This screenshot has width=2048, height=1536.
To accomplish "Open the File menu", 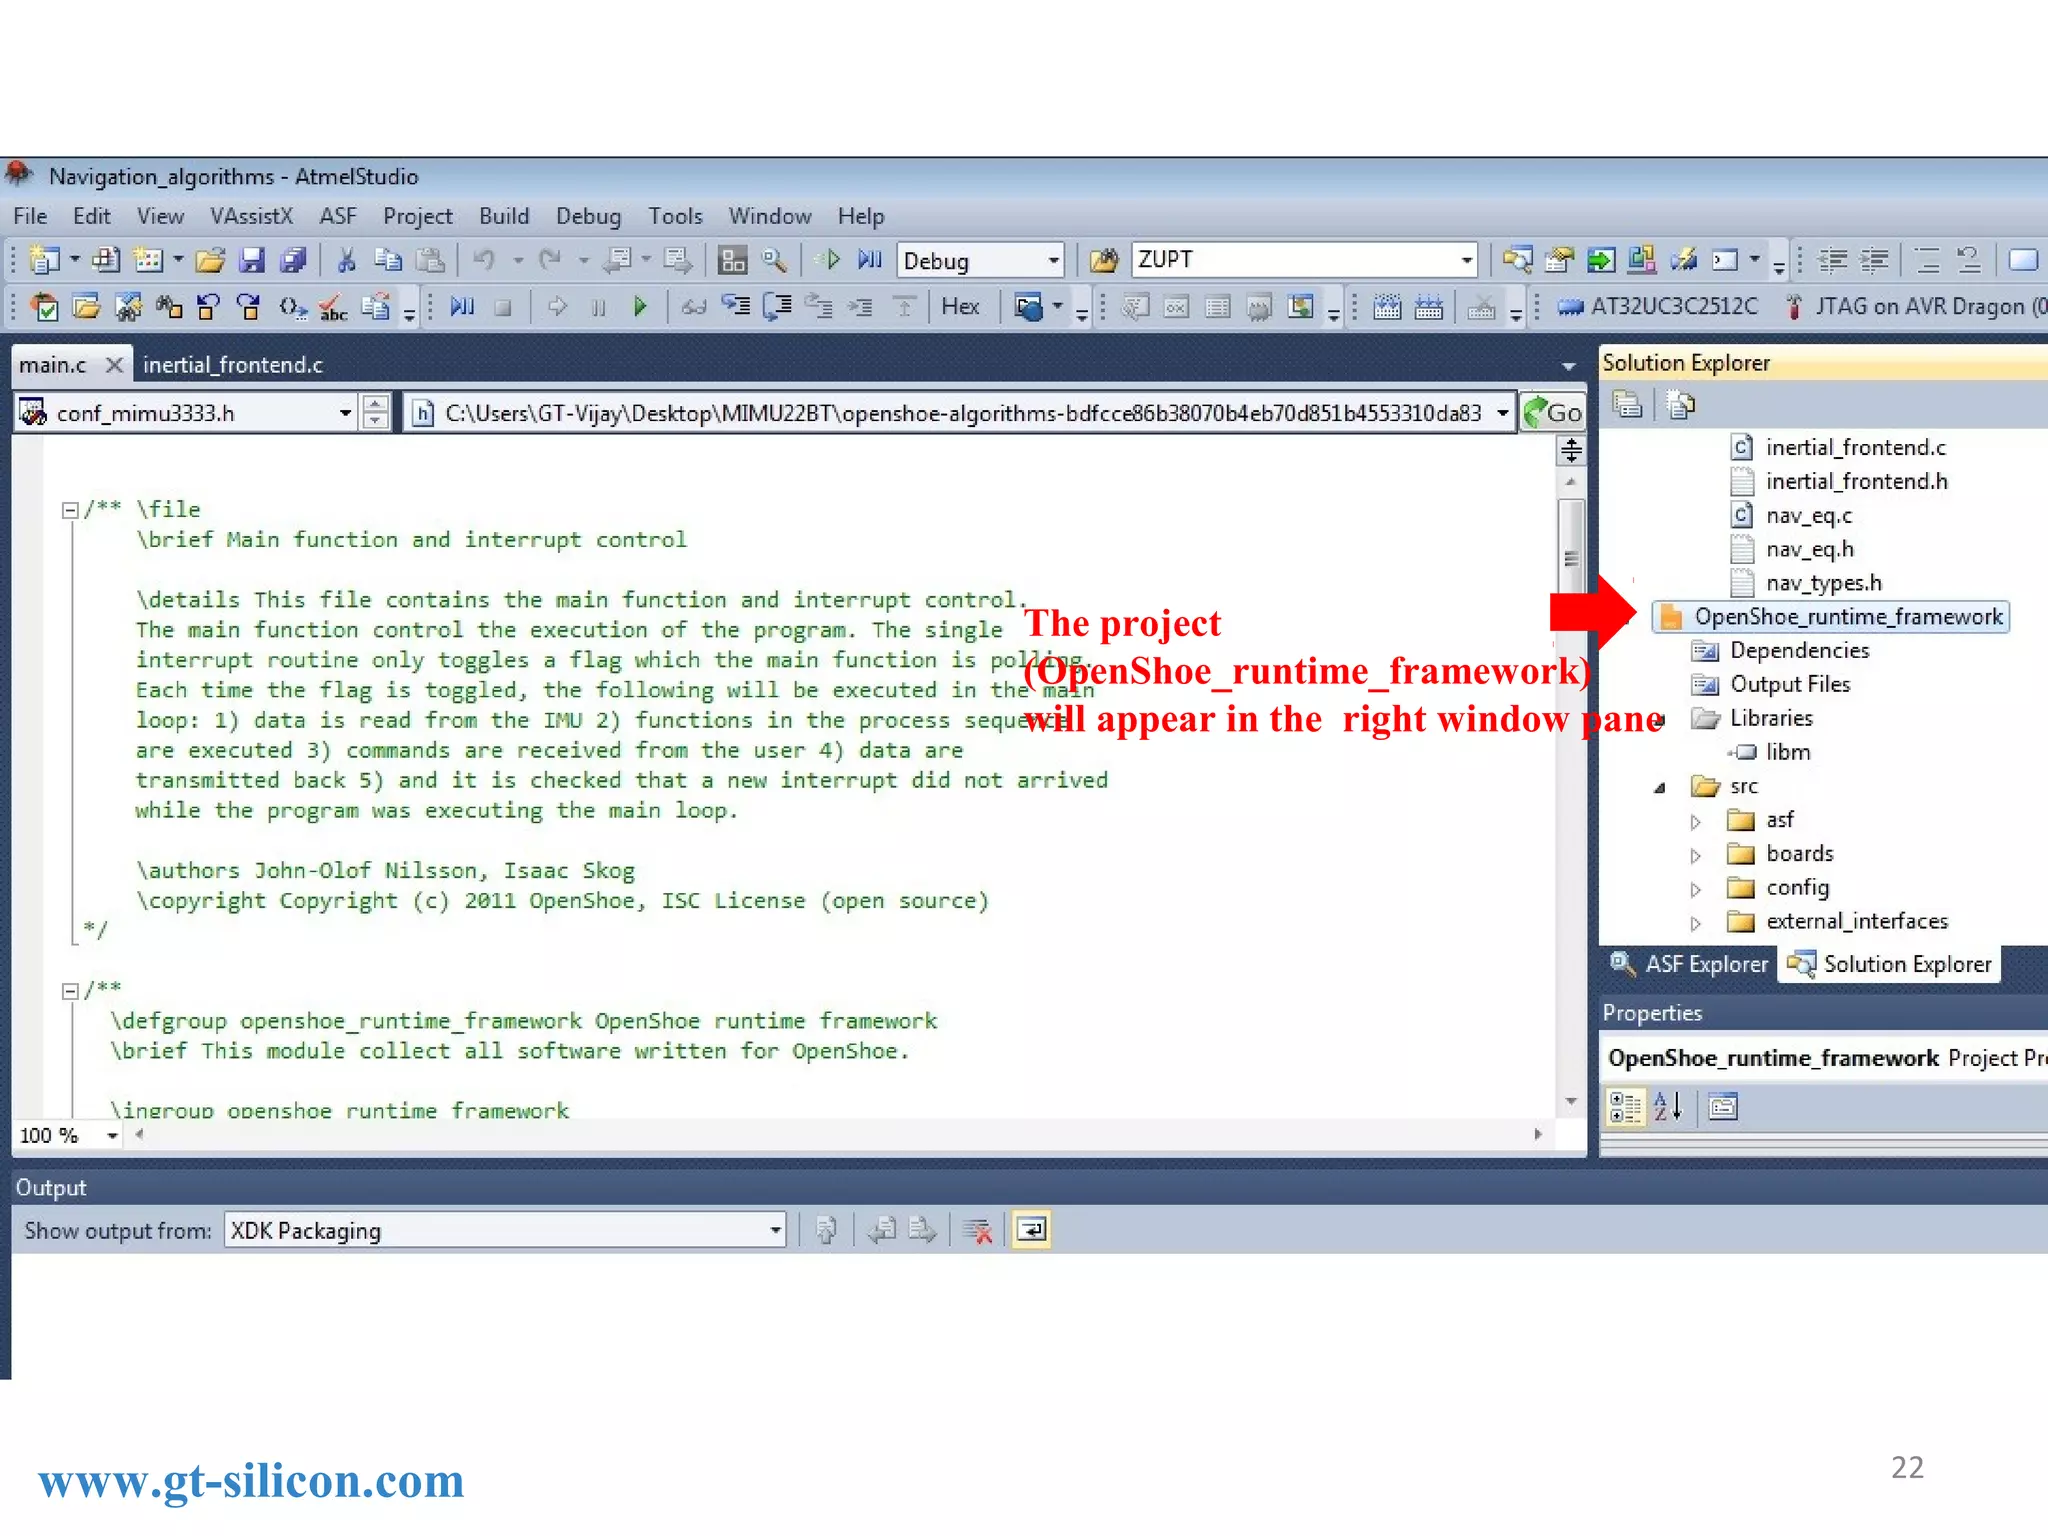I will [x=30, y=216].
